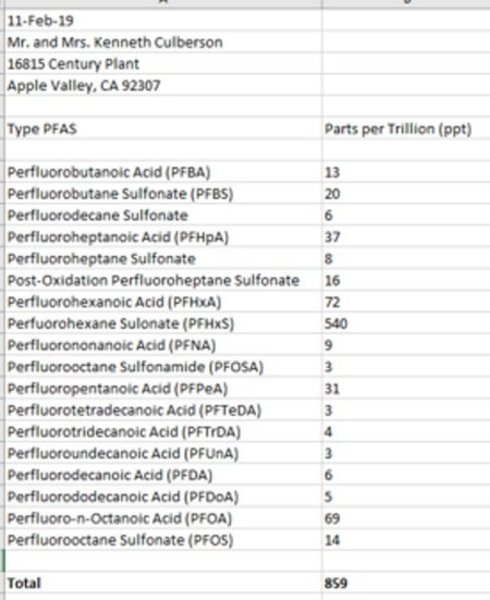Select the Perfluorobutanoic Acid (PFBA) cell
The height and width of the screenshot is (600, 490).
[163, 172]
